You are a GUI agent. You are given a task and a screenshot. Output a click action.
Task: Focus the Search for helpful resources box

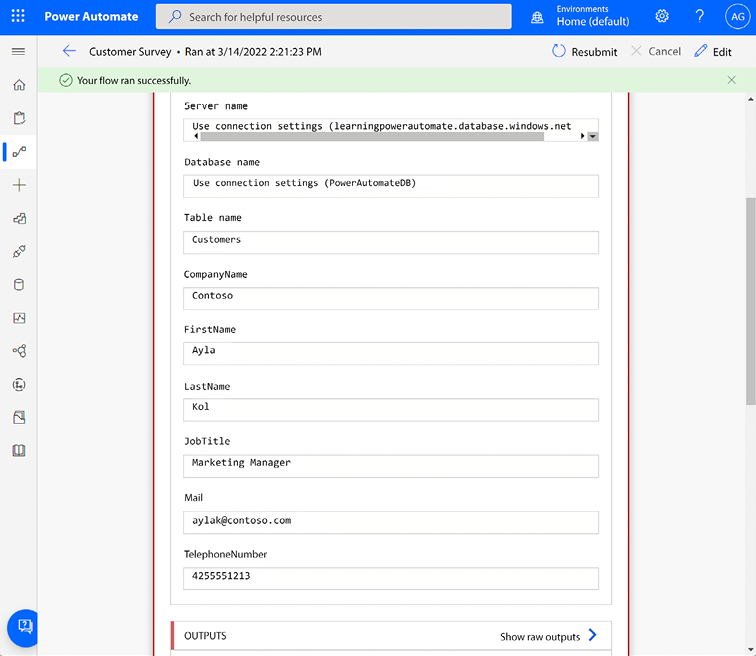pos(334,17)
